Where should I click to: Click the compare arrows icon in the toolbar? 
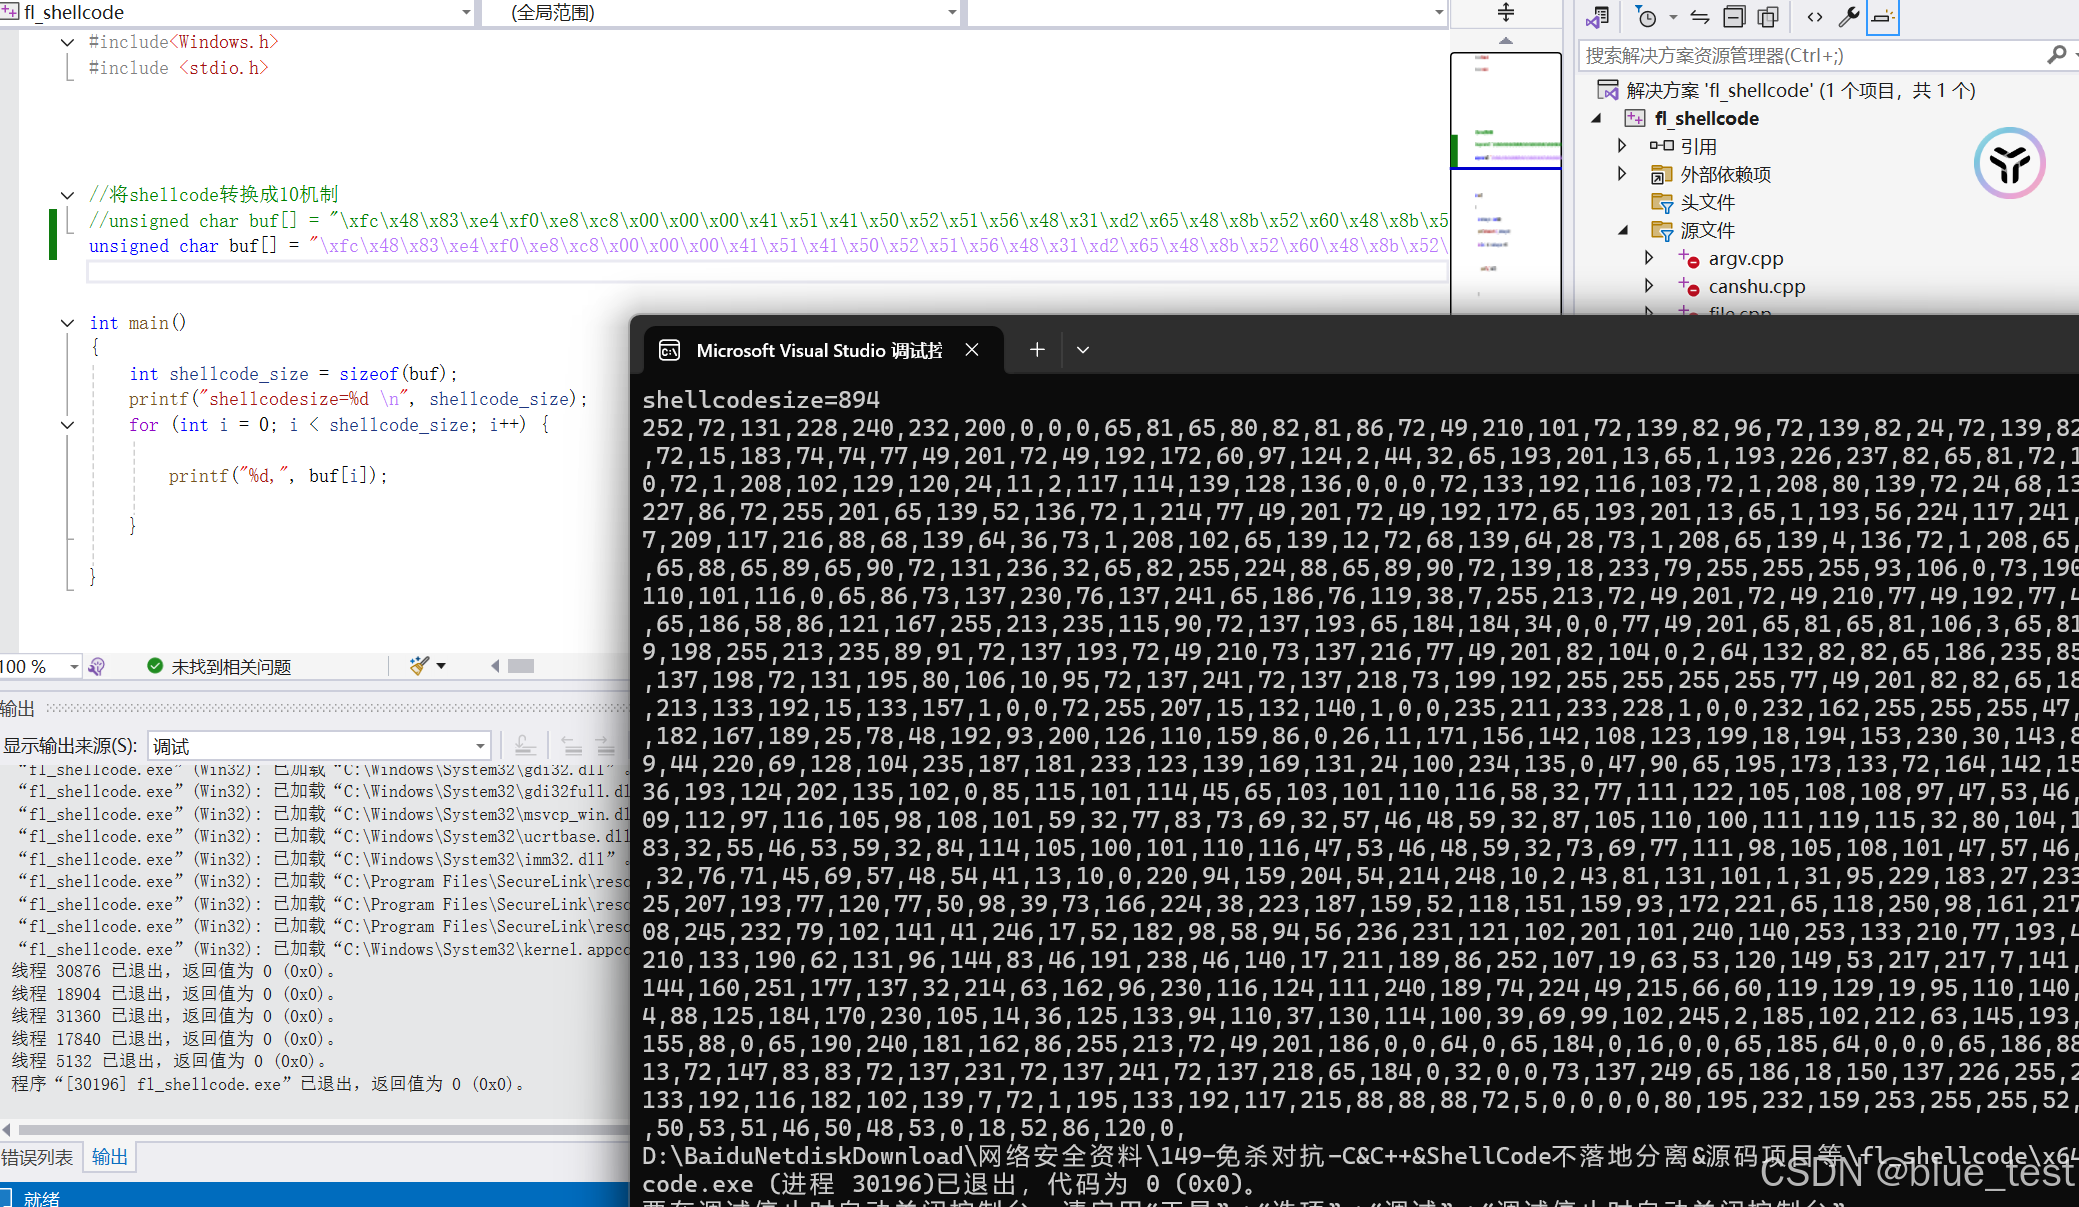tap(1699, 17)
